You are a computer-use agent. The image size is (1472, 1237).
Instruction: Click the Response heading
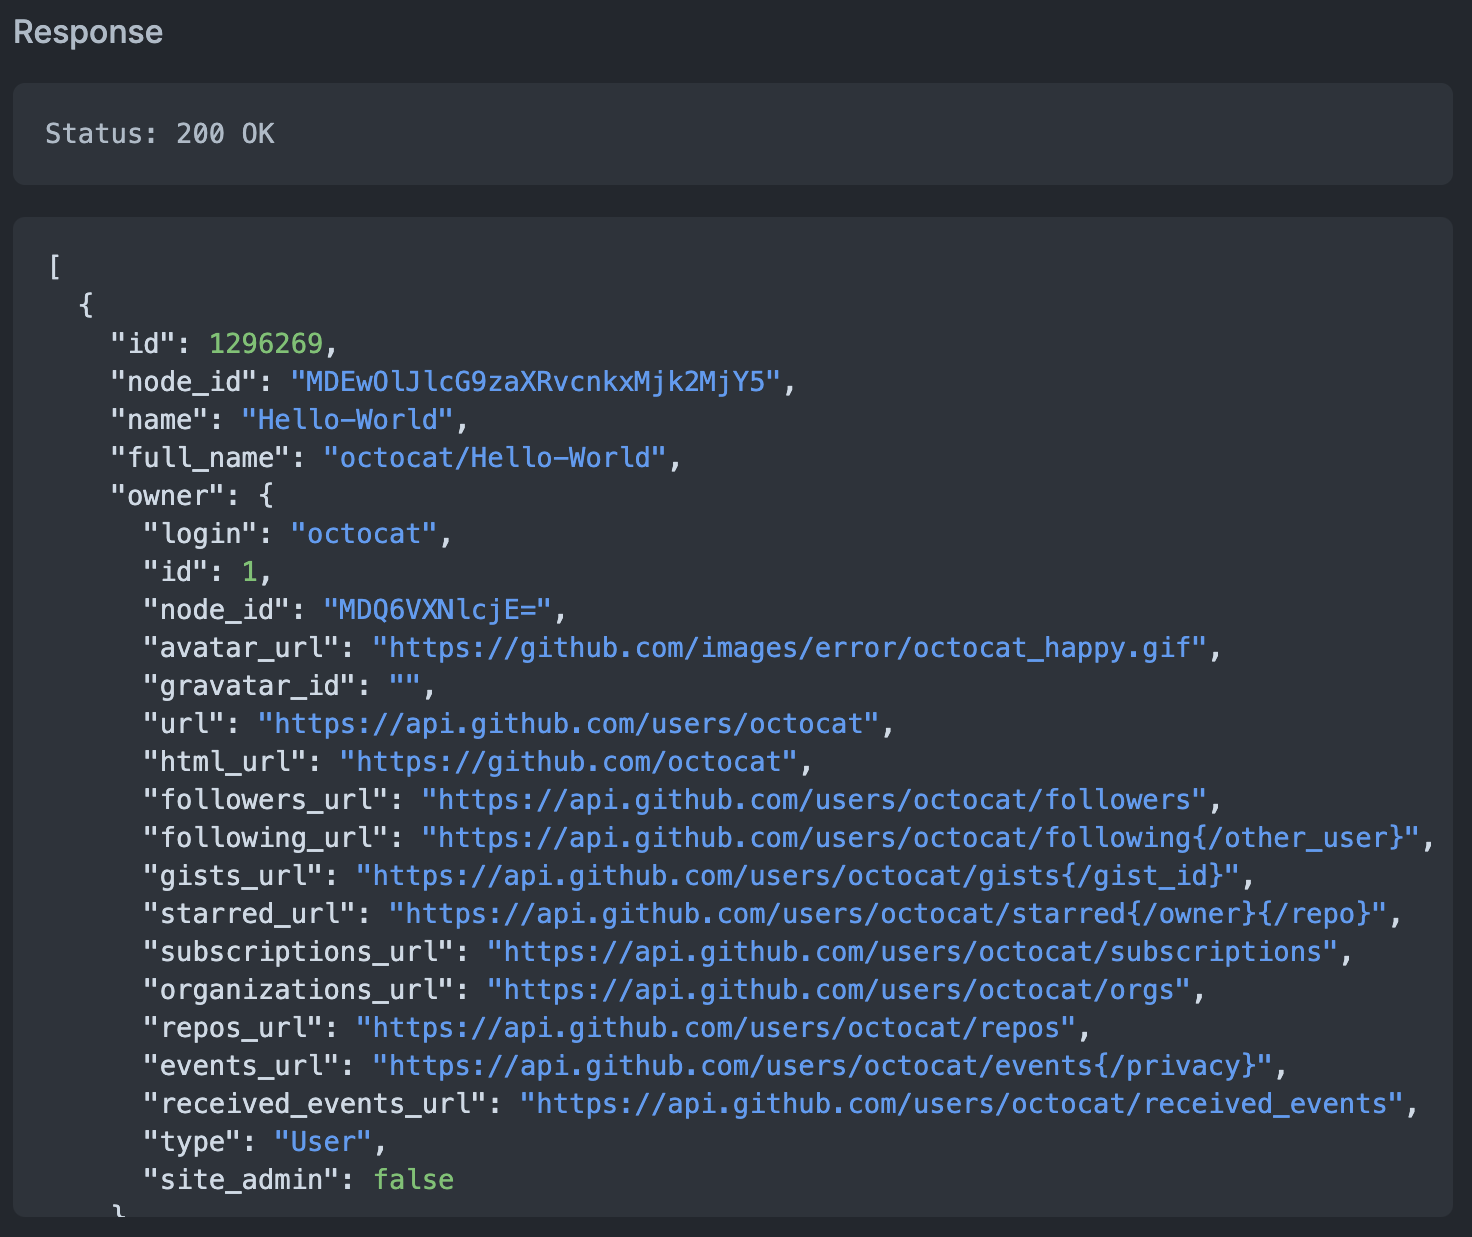coord(88,32)
